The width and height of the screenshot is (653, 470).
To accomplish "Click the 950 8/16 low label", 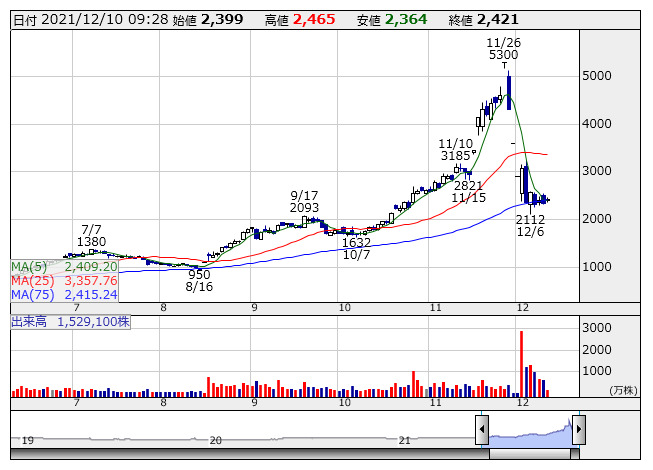I will [x=199, y=281].
